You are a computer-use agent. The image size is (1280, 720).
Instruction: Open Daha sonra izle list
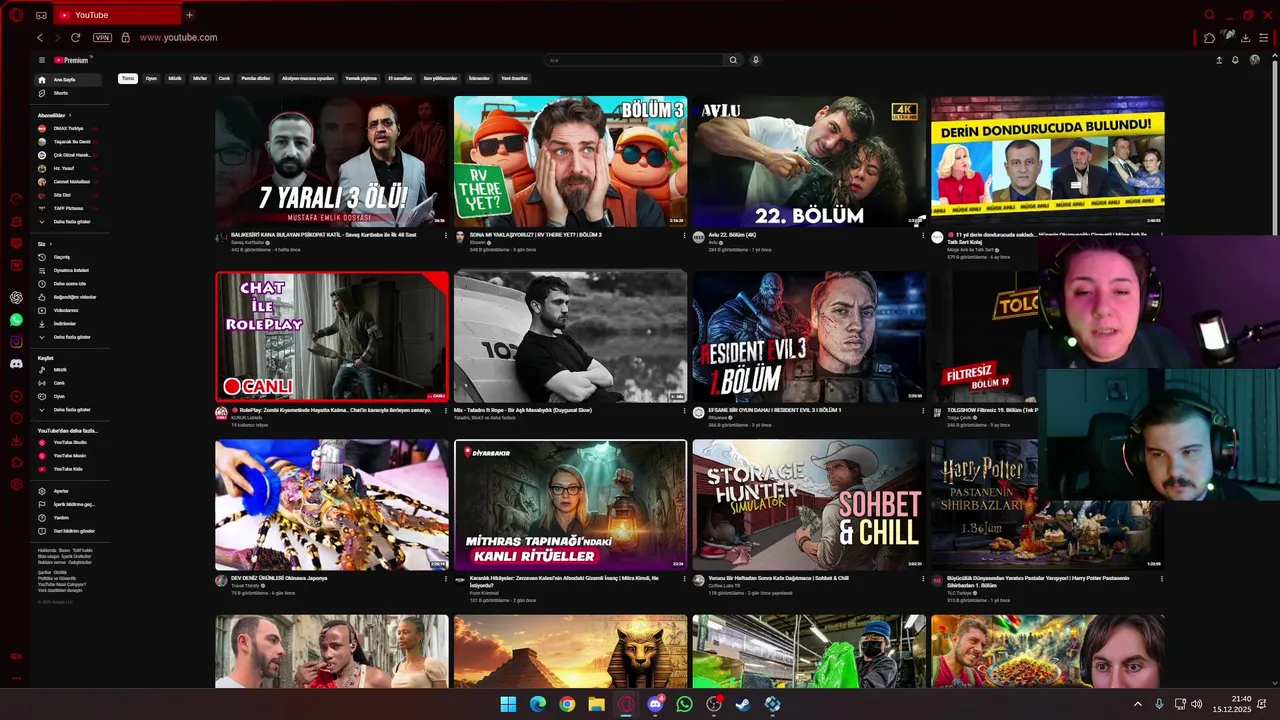(70, 283)
